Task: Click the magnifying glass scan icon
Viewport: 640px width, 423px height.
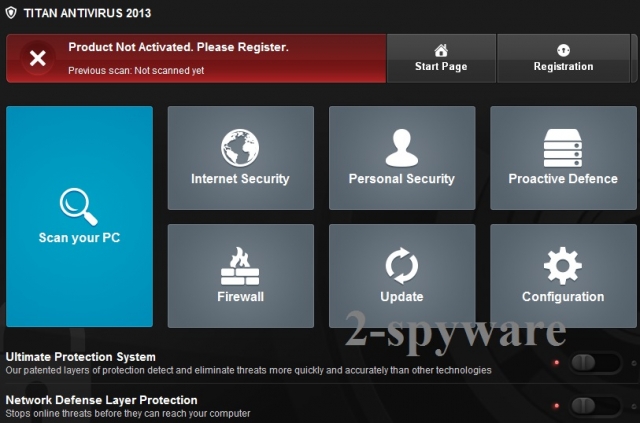Action: click(78, 206)
